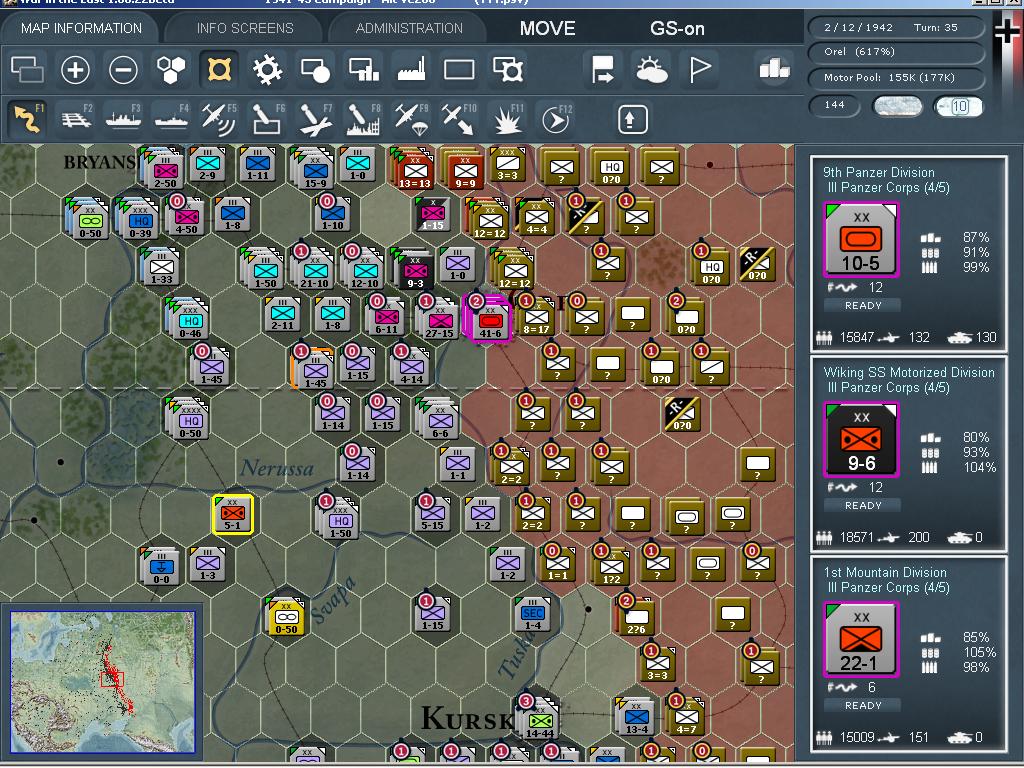This screenshot has height=768, width=1024.
Task: Click the zoom in plus icon
Action: 75,69
